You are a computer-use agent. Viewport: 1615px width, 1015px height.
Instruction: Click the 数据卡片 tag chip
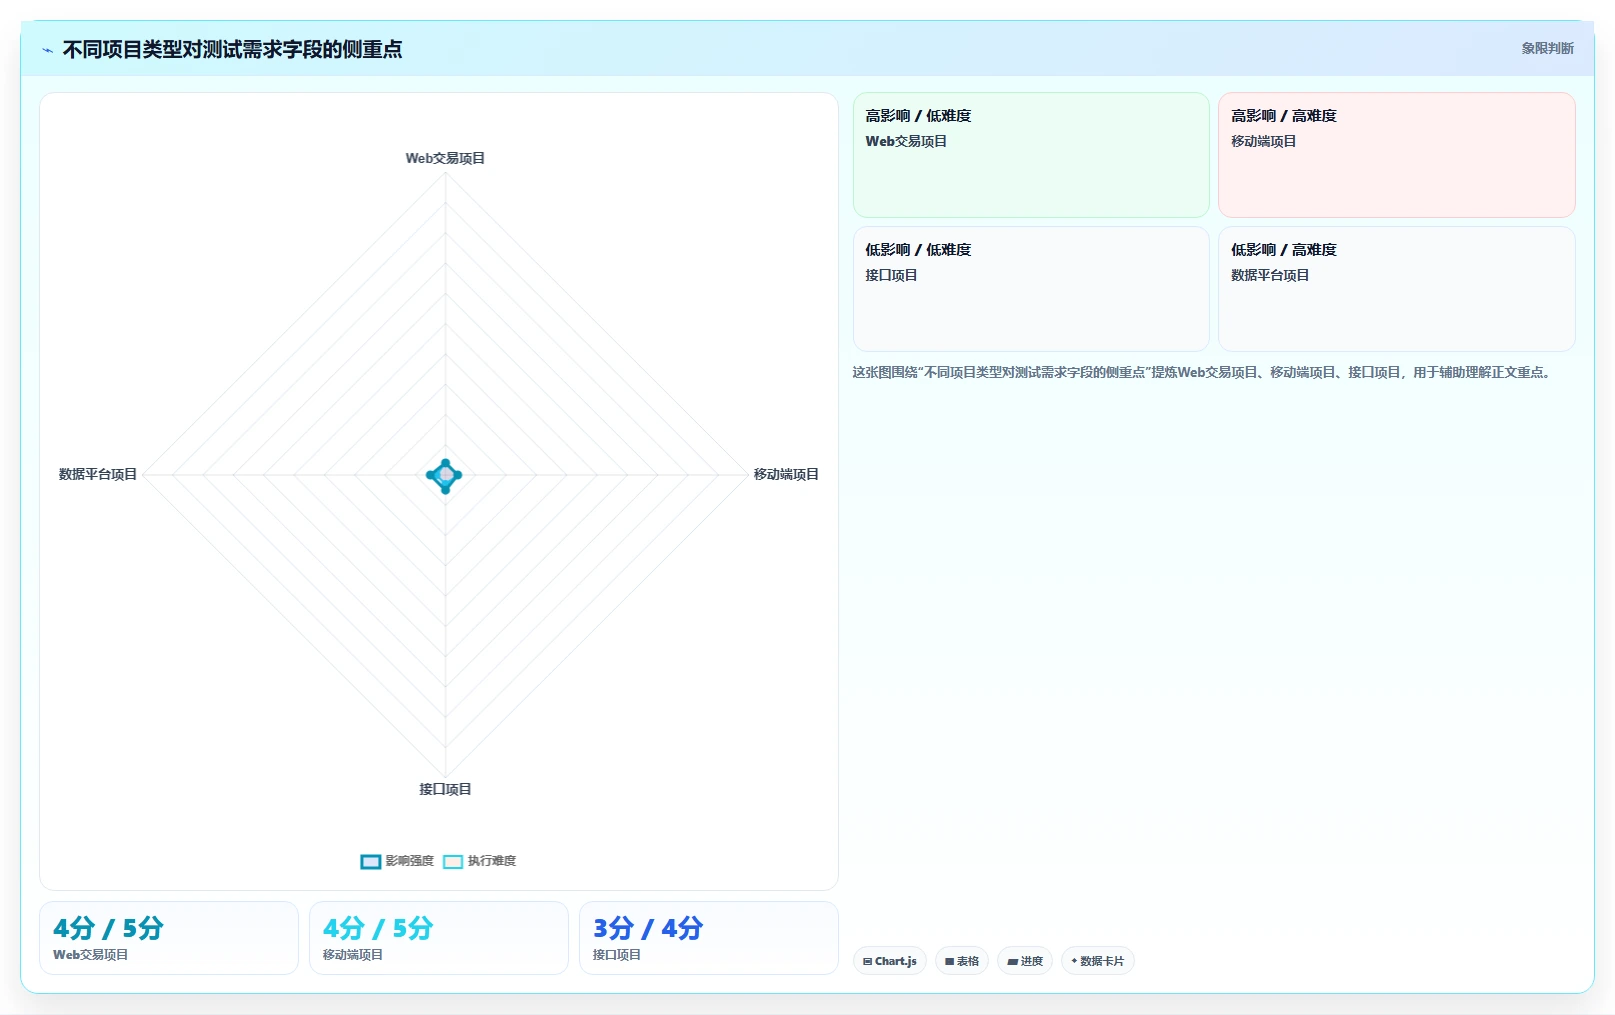point(1098,961)
